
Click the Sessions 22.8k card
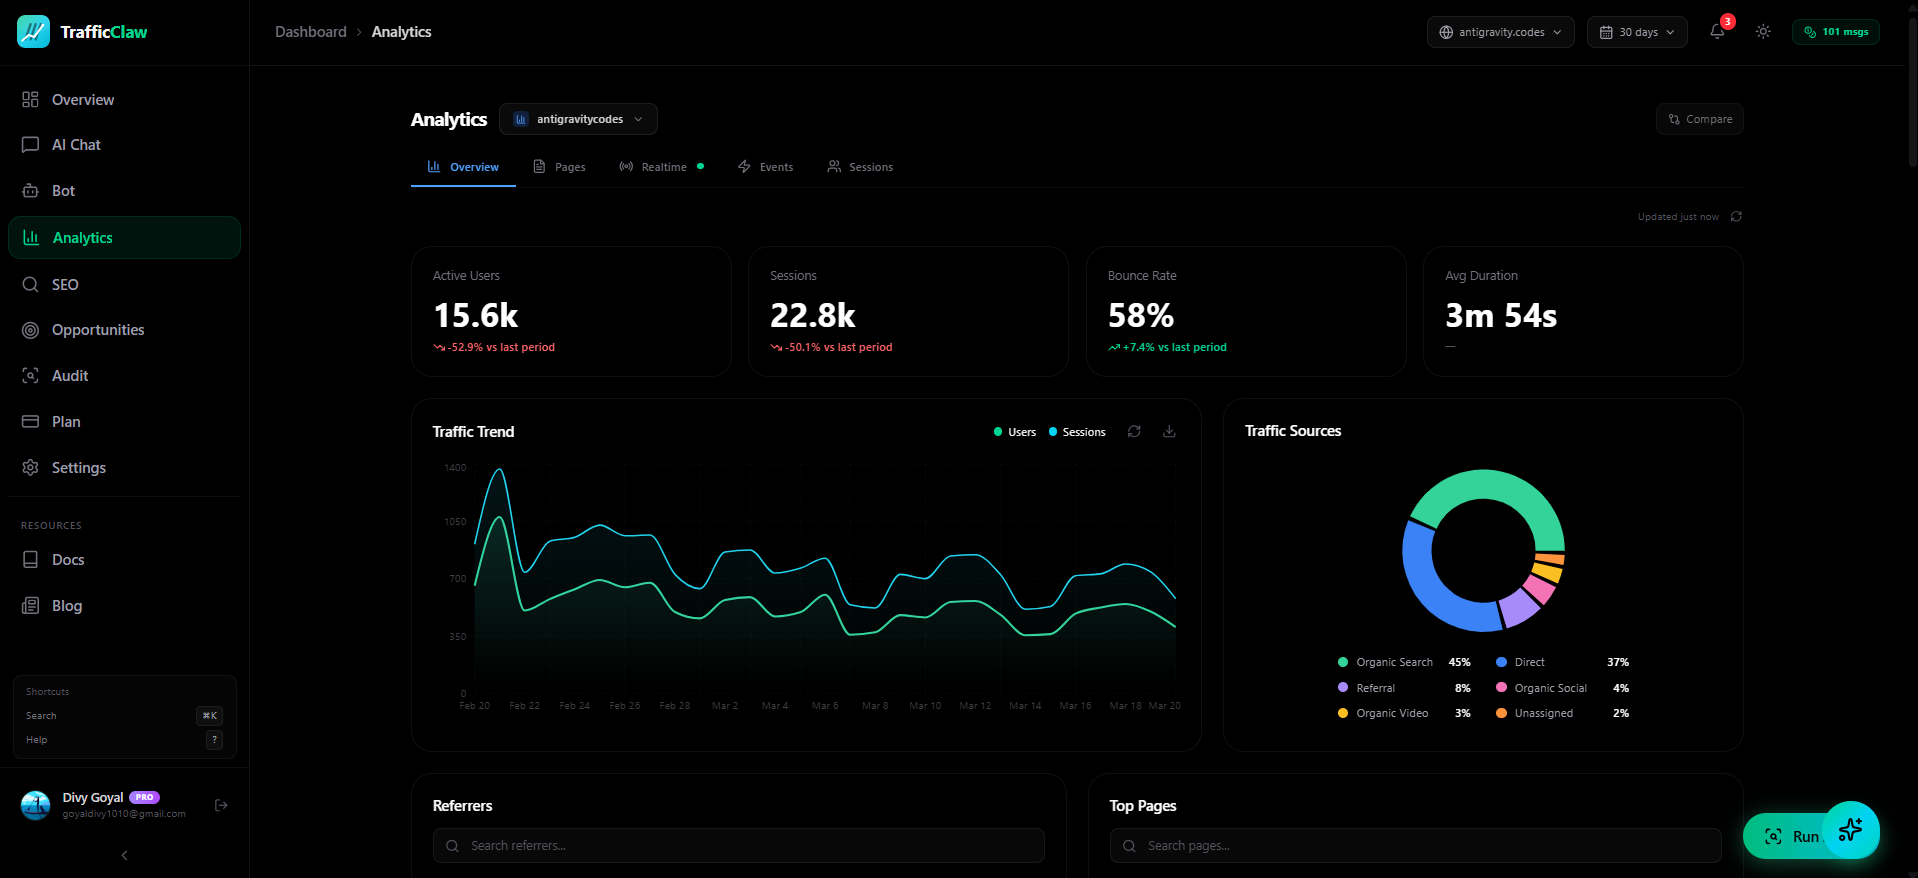(908, 312)
